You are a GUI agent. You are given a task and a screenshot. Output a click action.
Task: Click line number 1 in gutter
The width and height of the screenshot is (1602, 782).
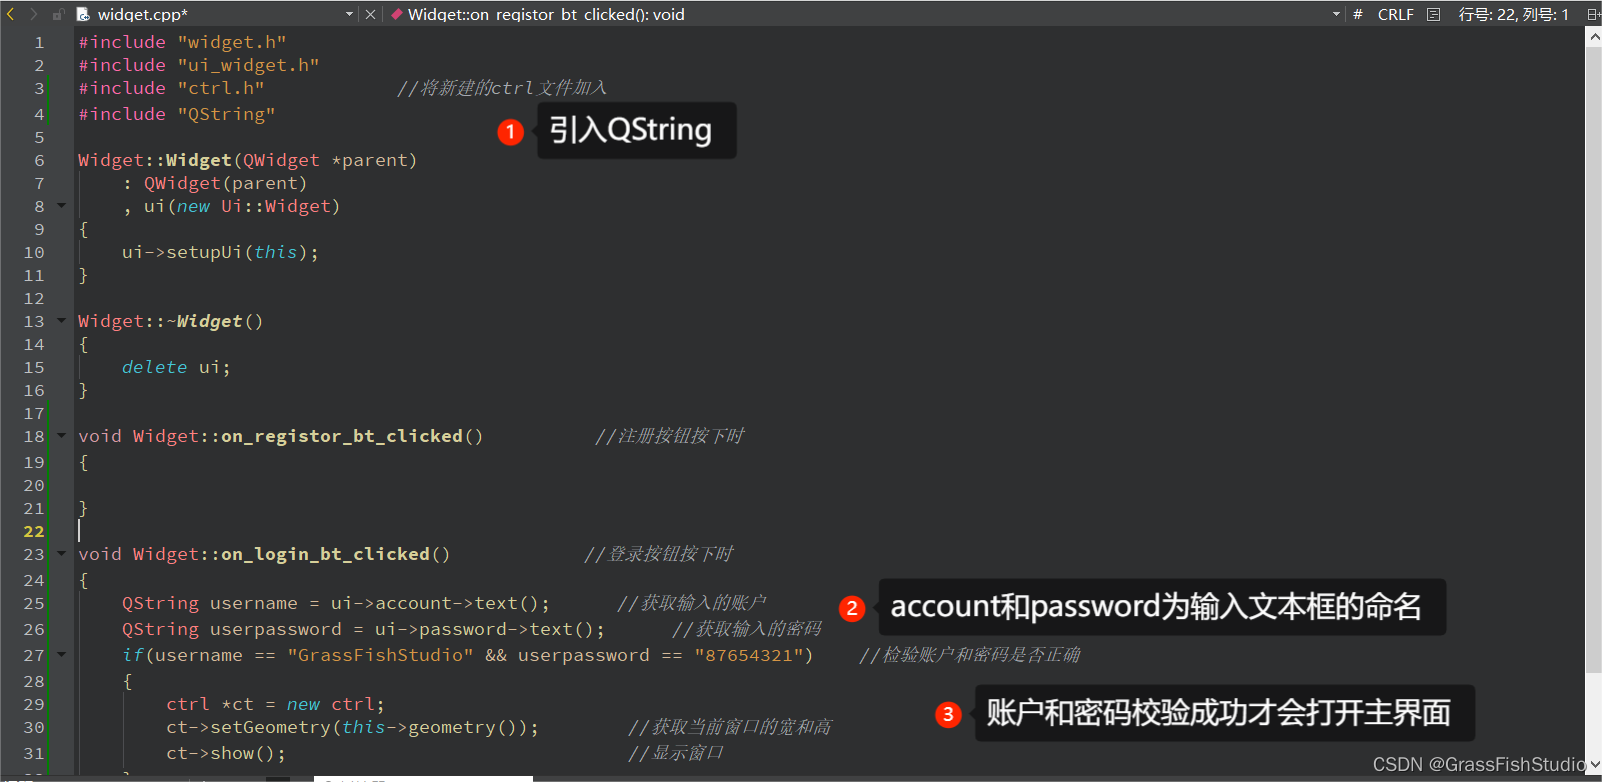coord(39,42)
